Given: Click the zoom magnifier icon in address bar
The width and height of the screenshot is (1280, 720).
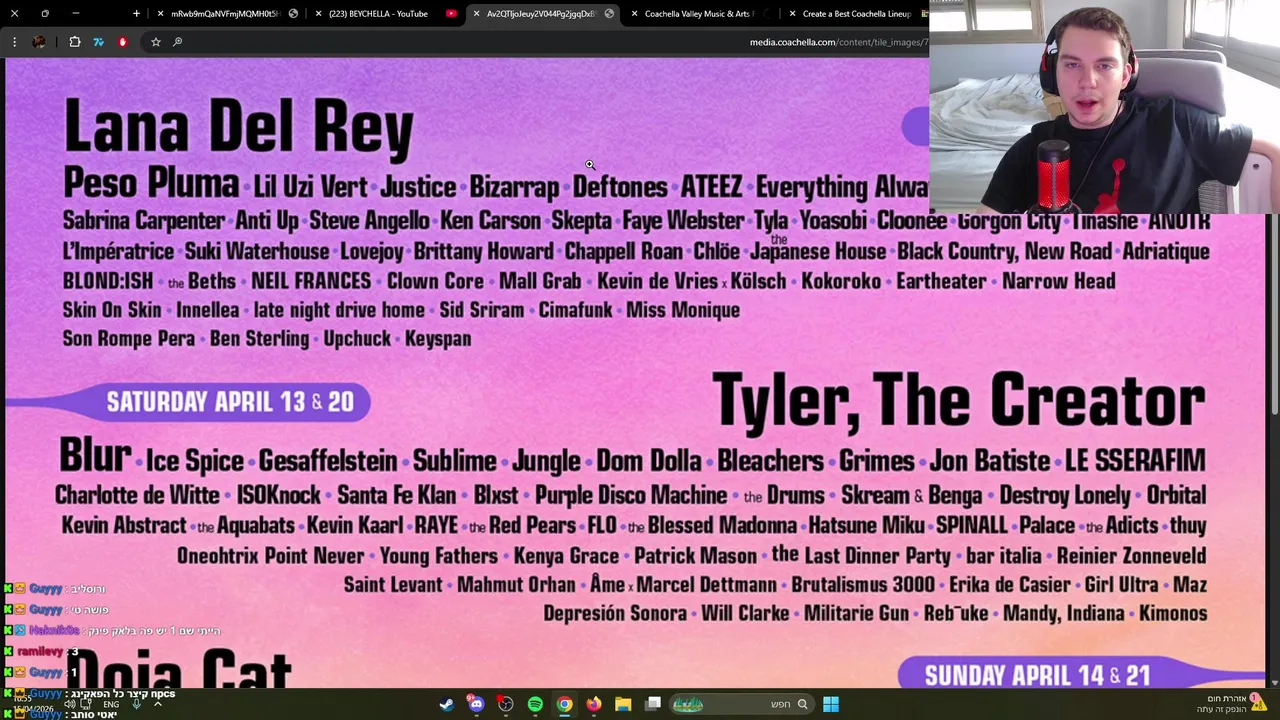Looking at the screenshot, I should point(177,42).
